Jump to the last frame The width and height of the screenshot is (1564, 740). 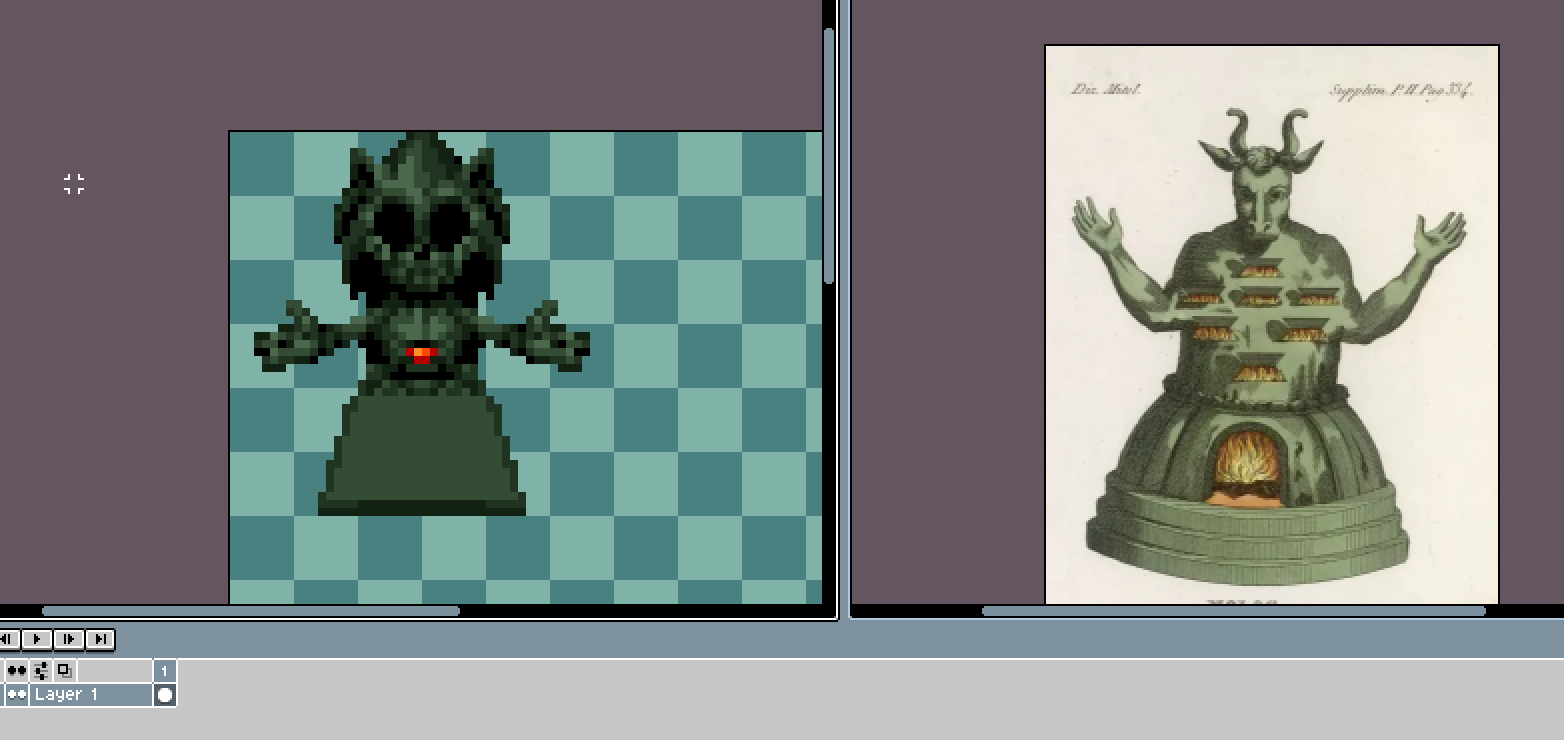[x=100, y=639]
